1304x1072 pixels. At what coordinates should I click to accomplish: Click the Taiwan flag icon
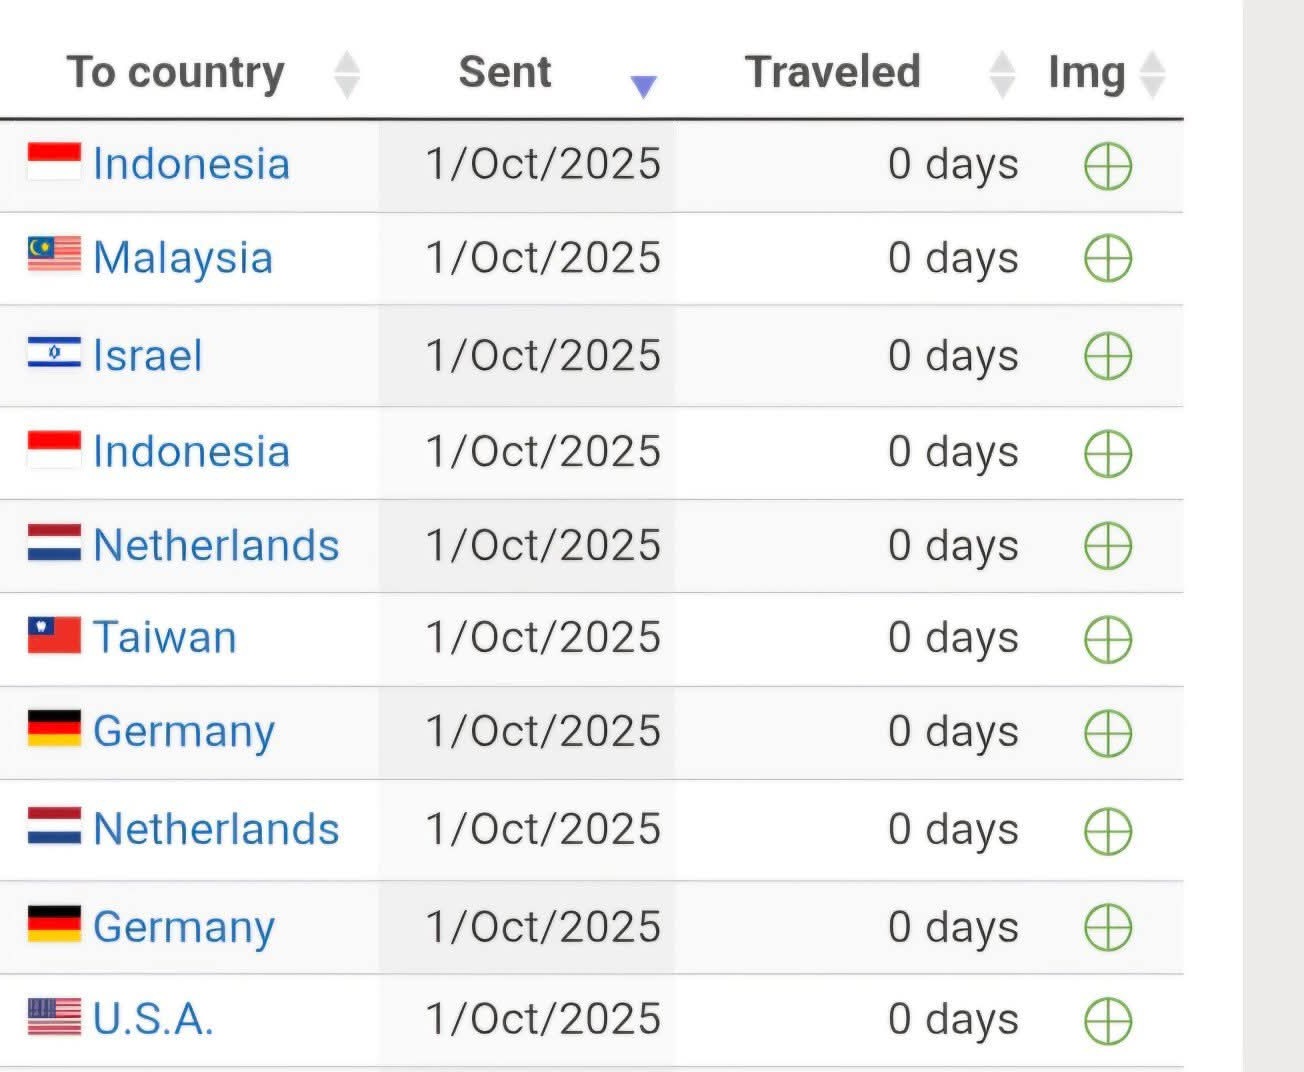click(54, 636)
